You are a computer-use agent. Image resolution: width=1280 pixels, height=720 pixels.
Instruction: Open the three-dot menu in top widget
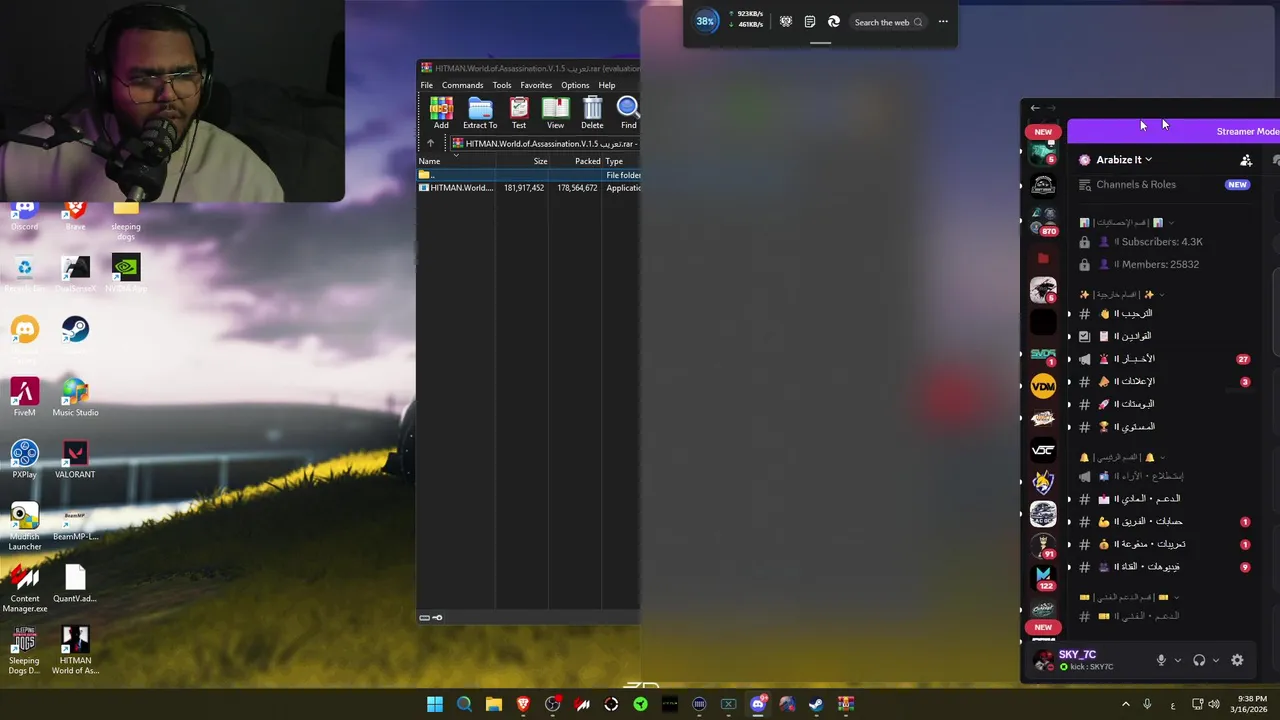(x=943, y=22)
